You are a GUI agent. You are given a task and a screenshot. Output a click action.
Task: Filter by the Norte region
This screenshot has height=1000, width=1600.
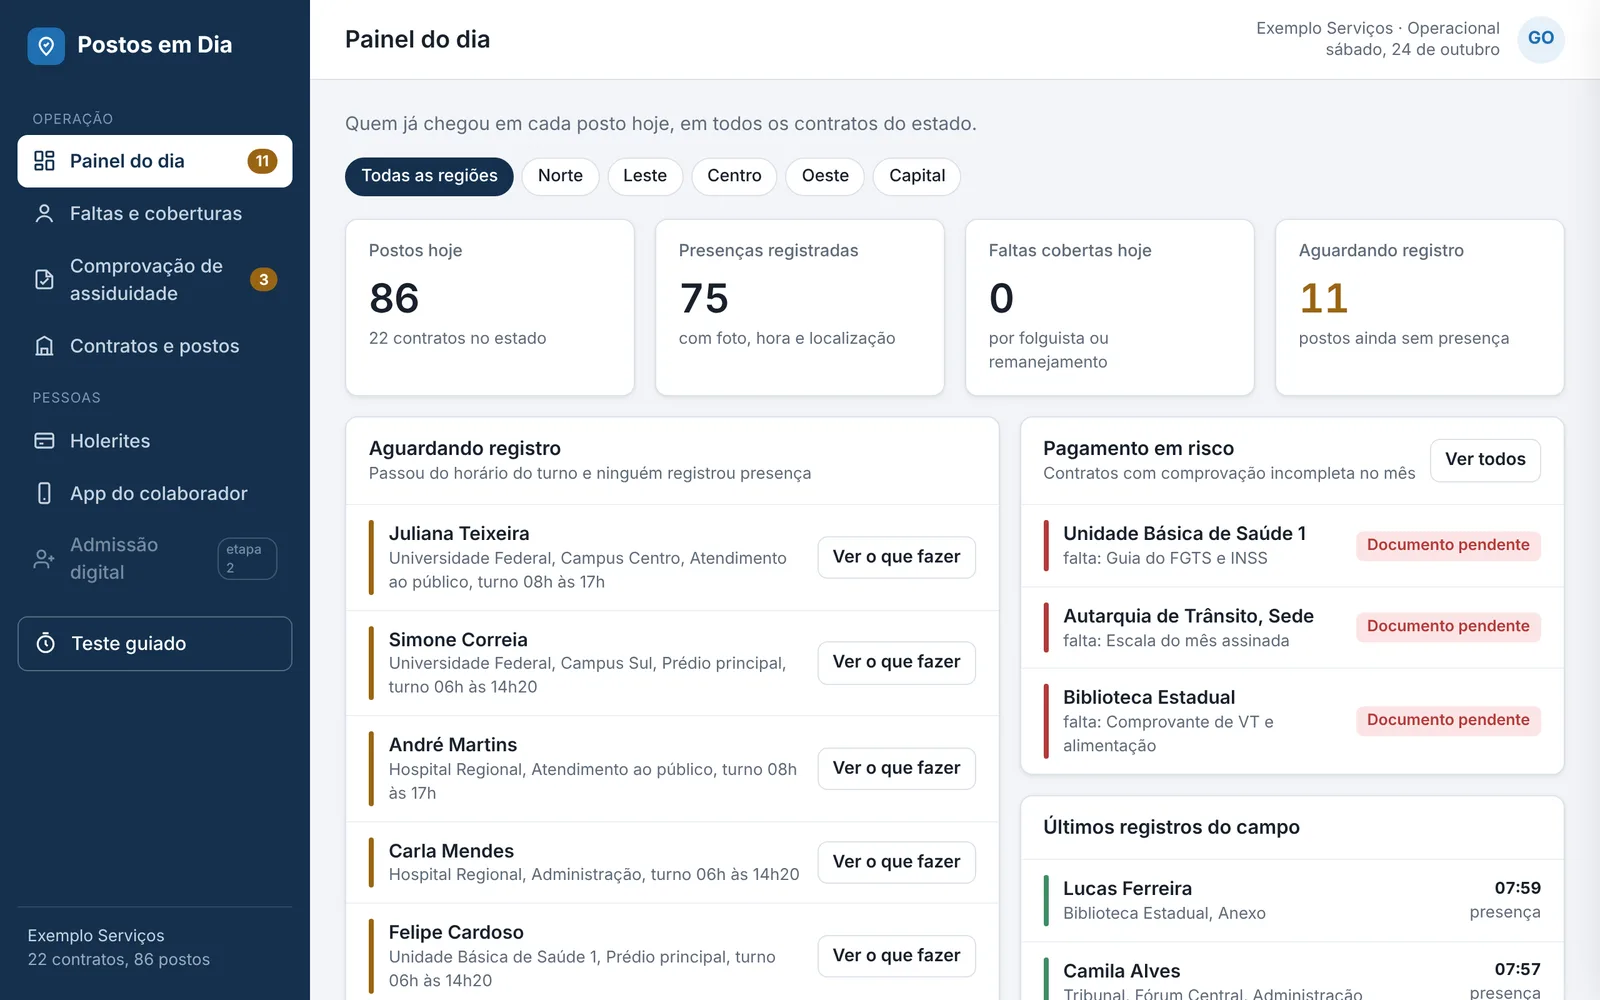[x=560, y=176]
